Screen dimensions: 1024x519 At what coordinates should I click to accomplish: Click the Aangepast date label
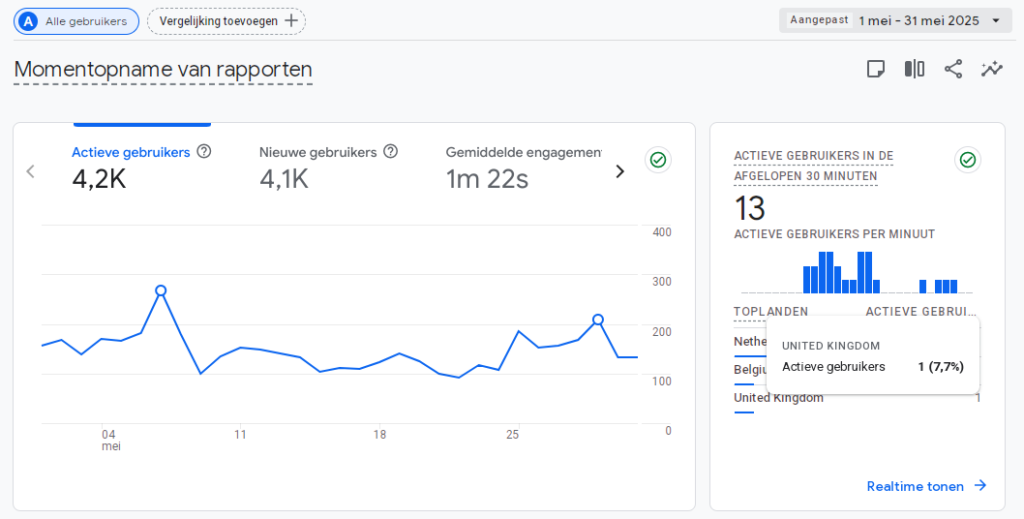819,20
